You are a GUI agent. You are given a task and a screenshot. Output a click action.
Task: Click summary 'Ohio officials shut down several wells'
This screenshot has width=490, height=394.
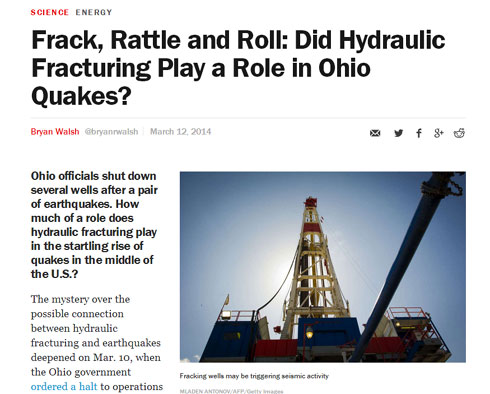(94, 225)
